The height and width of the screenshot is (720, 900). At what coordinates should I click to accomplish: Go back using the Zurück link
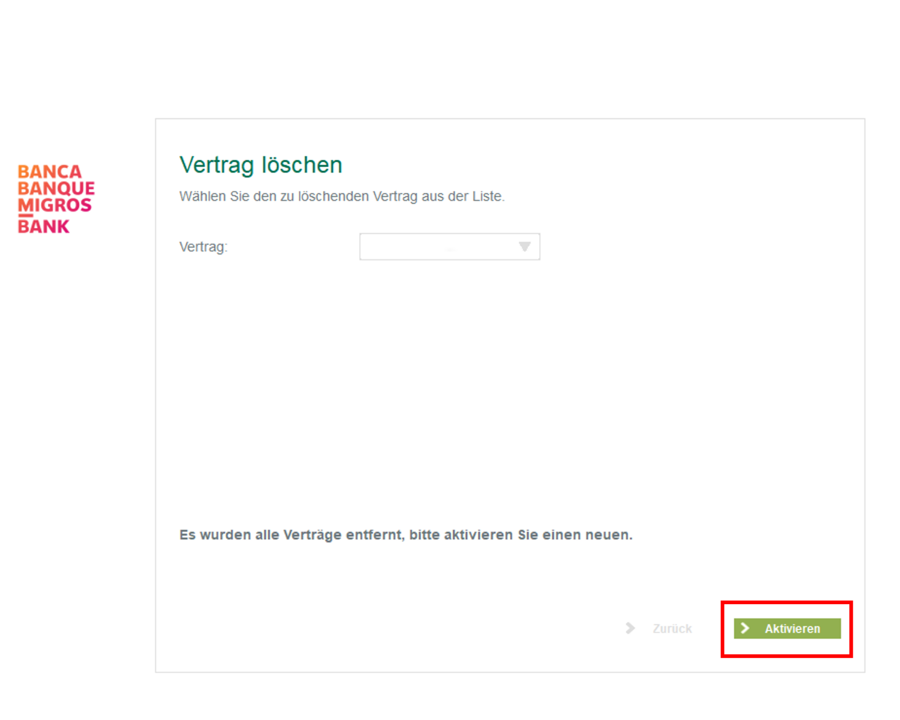point(672,629)
